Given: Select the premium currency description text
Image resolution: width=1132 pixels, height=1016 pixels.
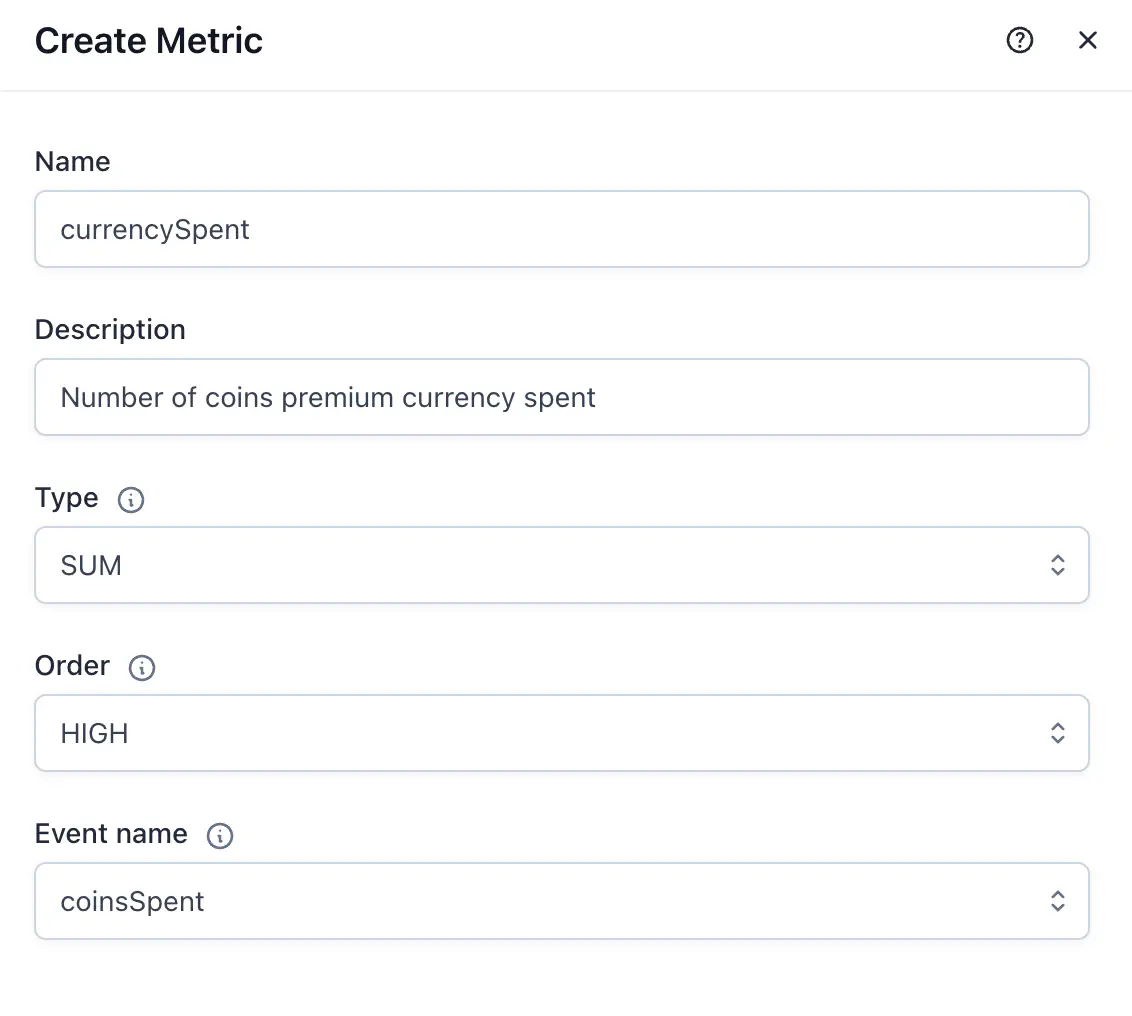Looking at the screenshot, I should [328, 397].
